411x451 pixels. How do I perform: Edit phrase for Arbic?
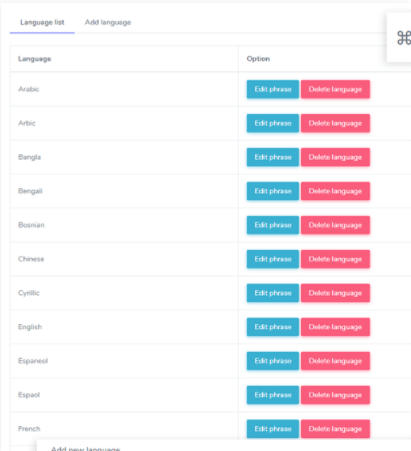click(273, 123)
